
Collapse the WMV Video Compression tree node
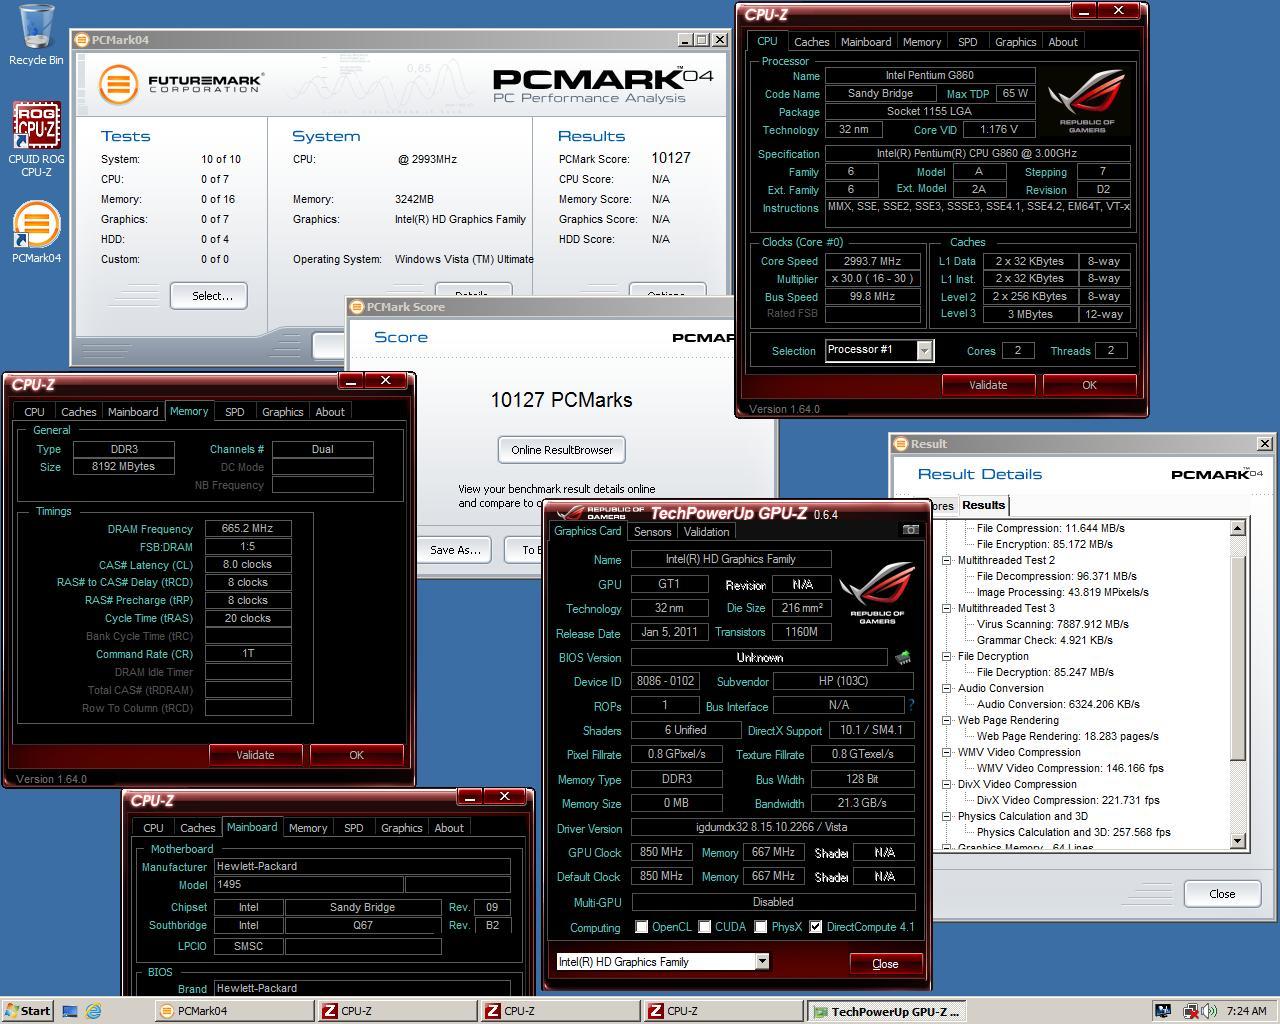pos(946,752)
